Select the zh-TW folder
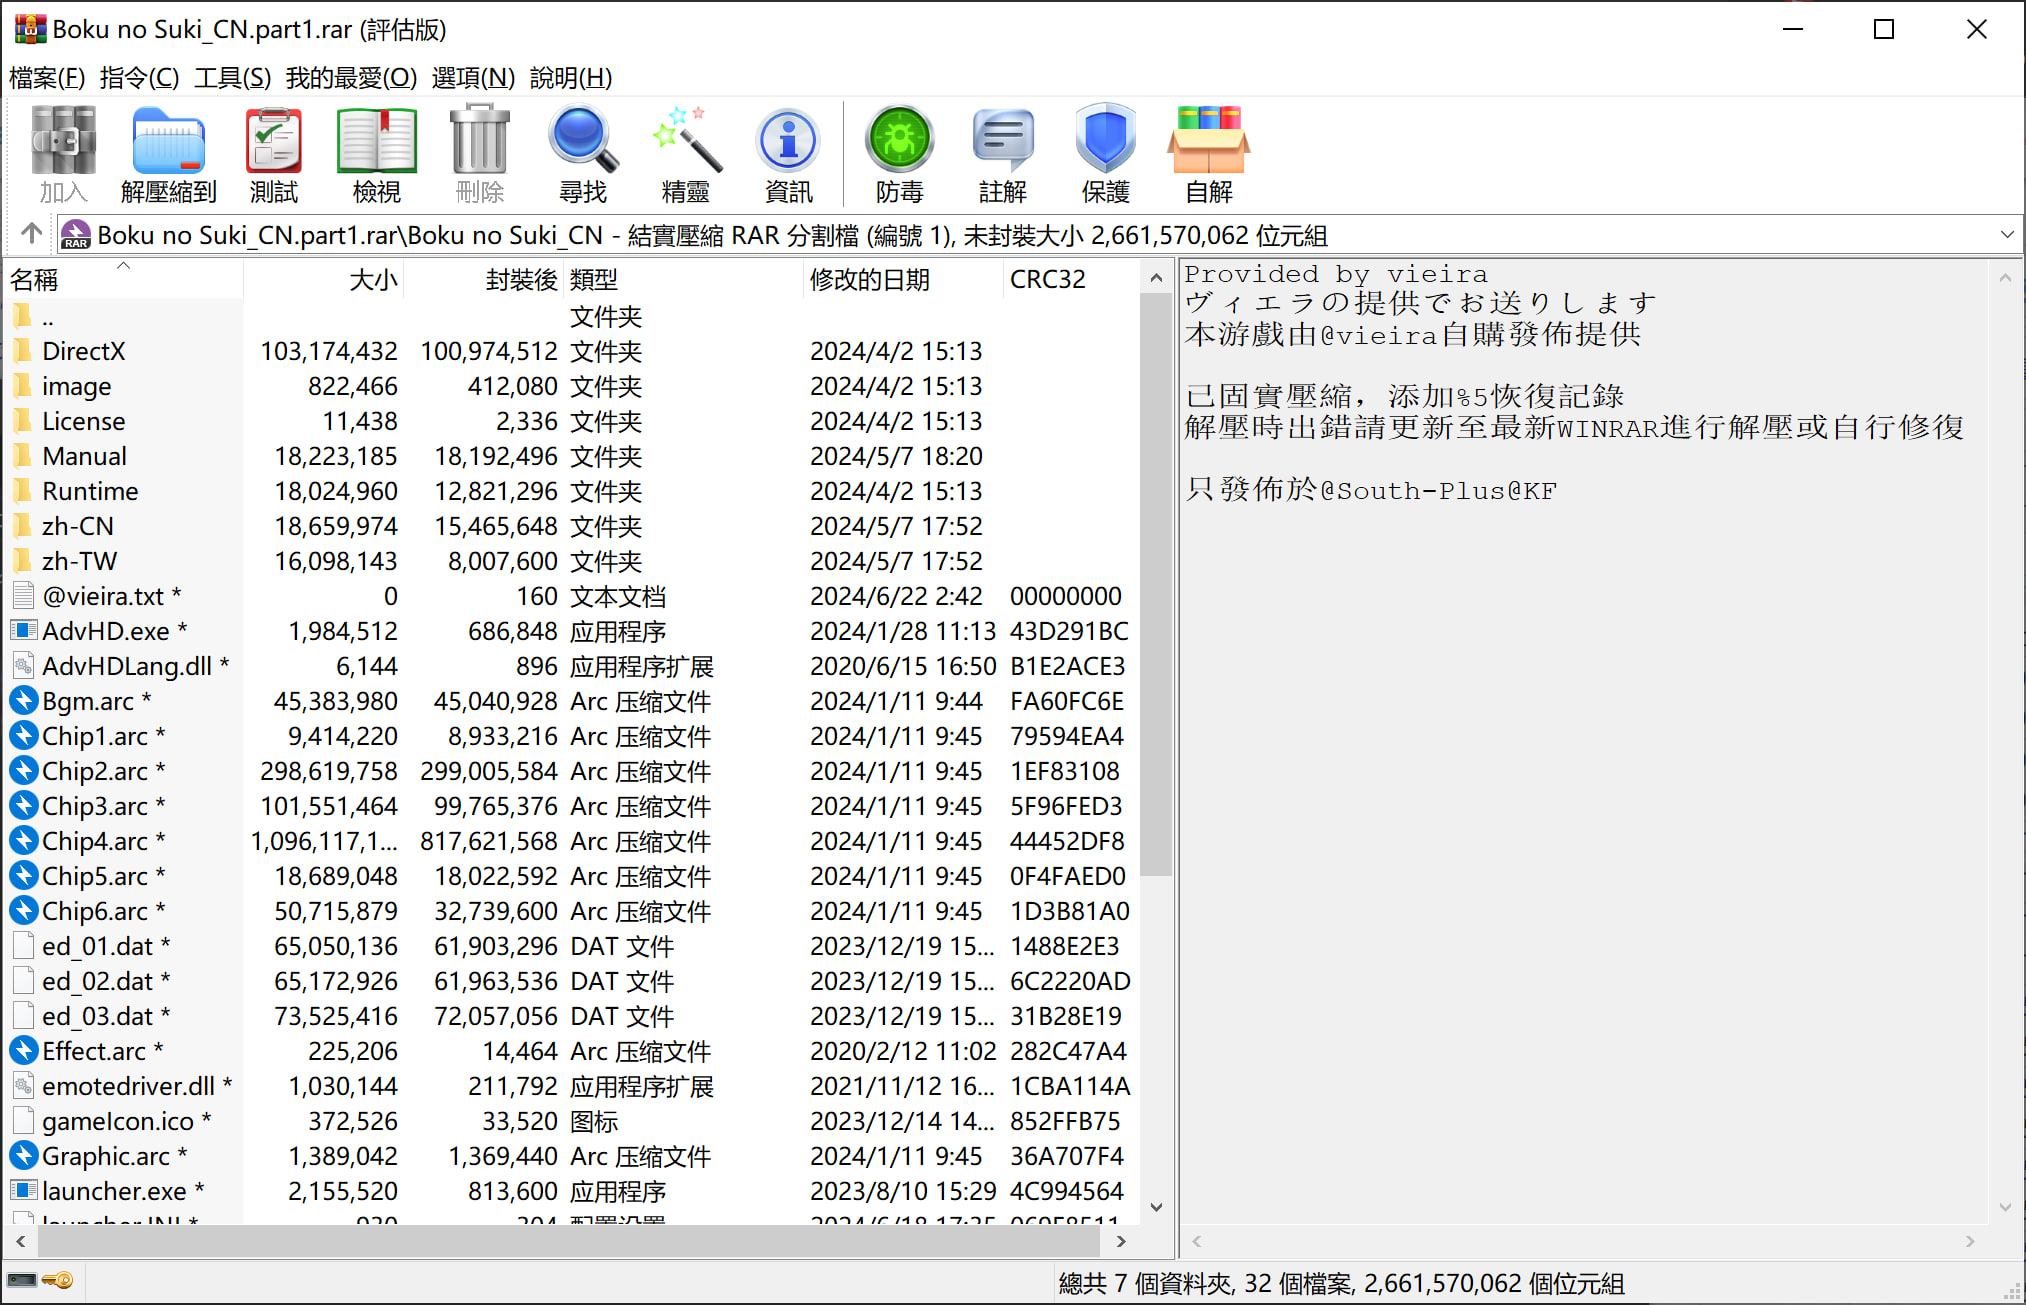Screen dimensions: 2026x1305 point(79,561)
